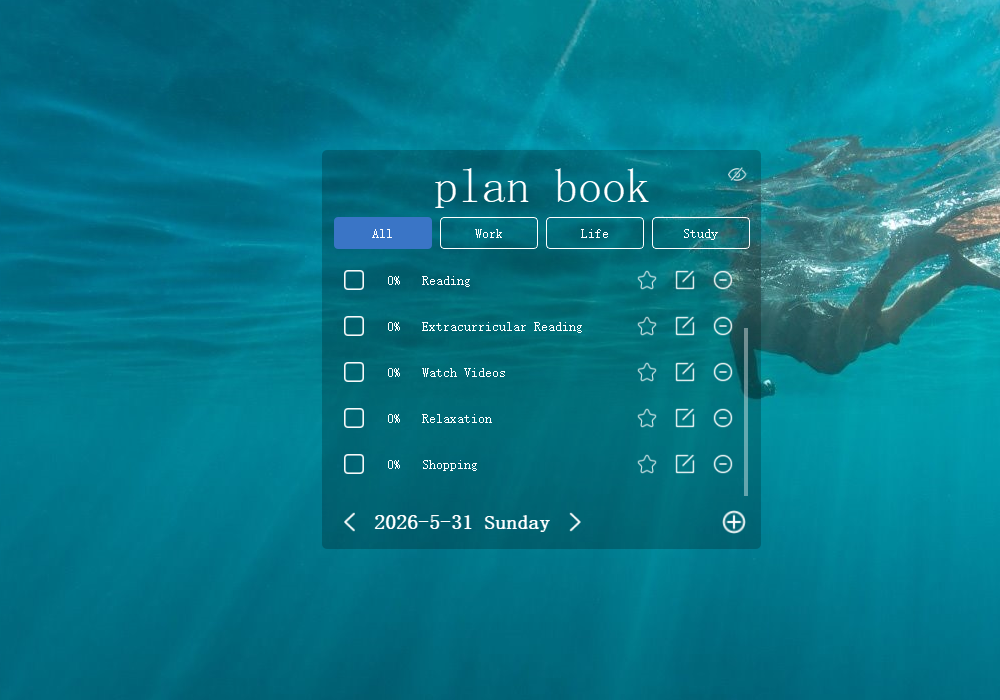Favorite the Shopping task
Image resolution: width=1000 pixels, height=700 pixels.
click(x=647, y=464)
